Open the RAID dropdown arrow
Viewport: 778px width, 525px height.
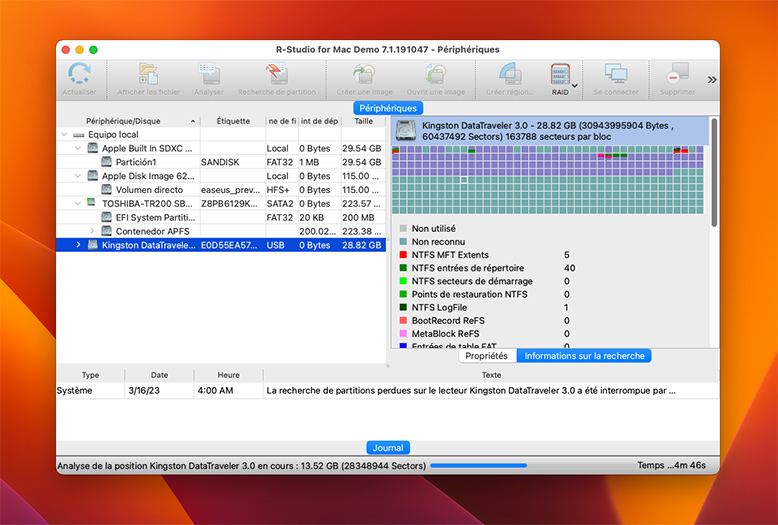[x=575, y=85]
